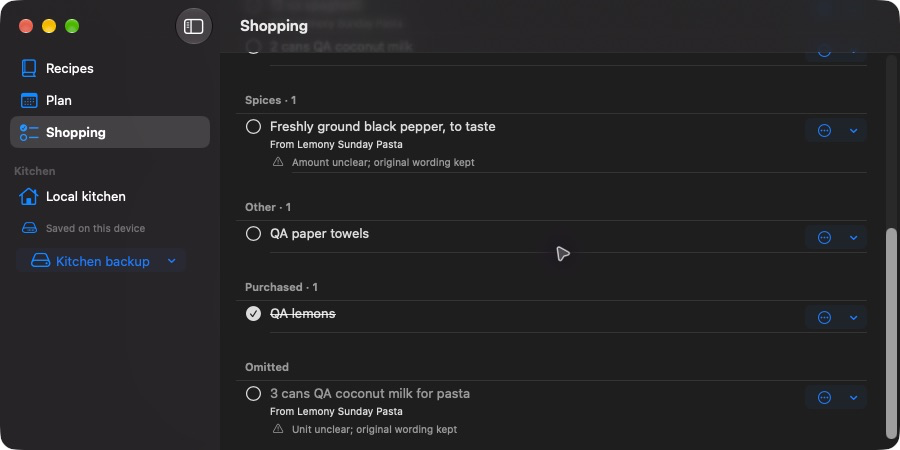Mark QA paper towels as purchased

pos(253,234)
